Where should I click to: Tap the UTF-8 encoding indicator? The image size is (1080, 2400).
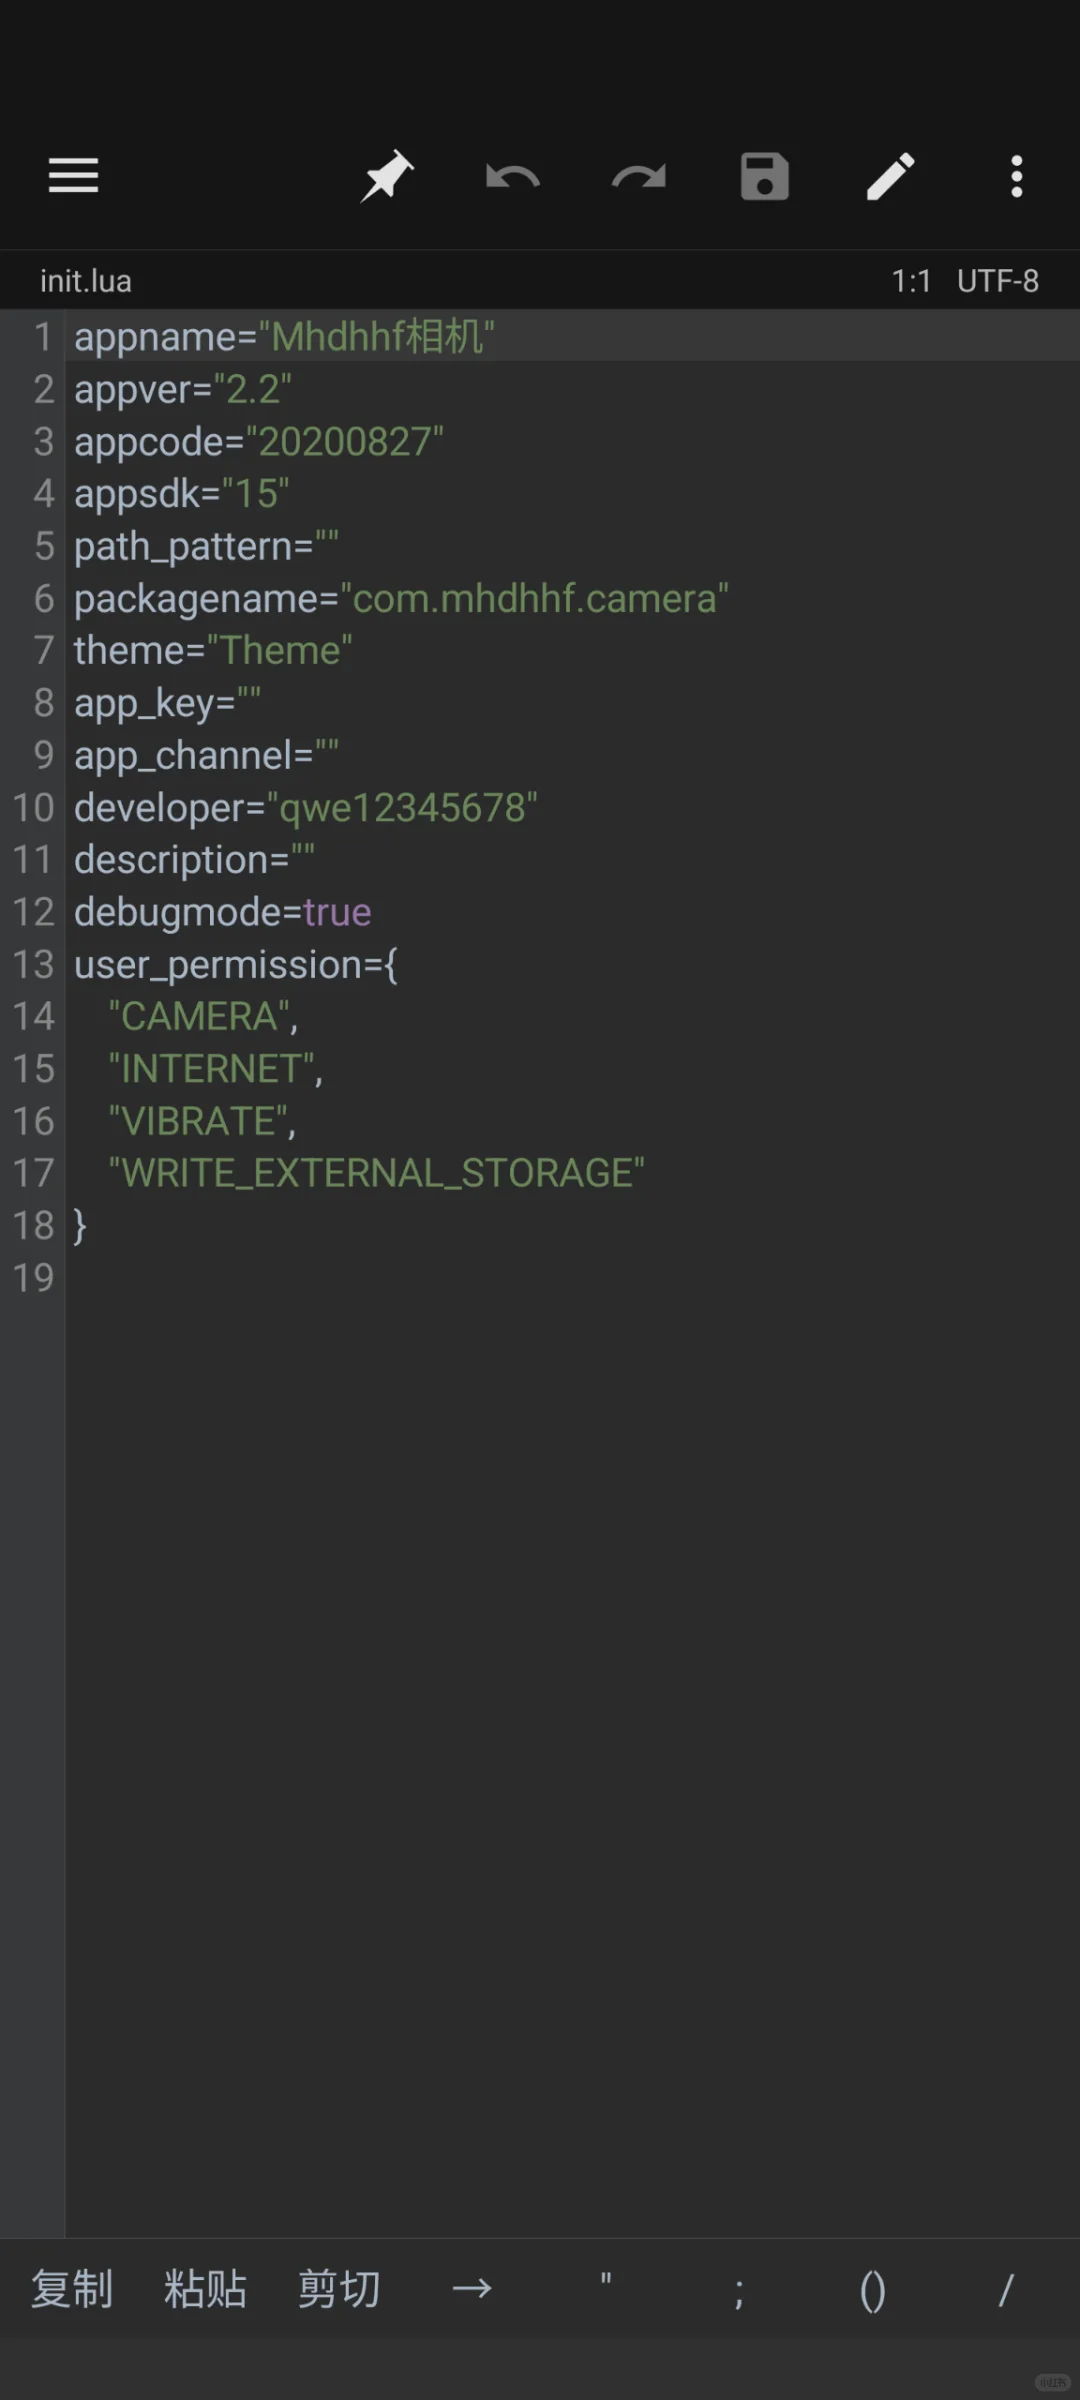click(x=997, y=281)
